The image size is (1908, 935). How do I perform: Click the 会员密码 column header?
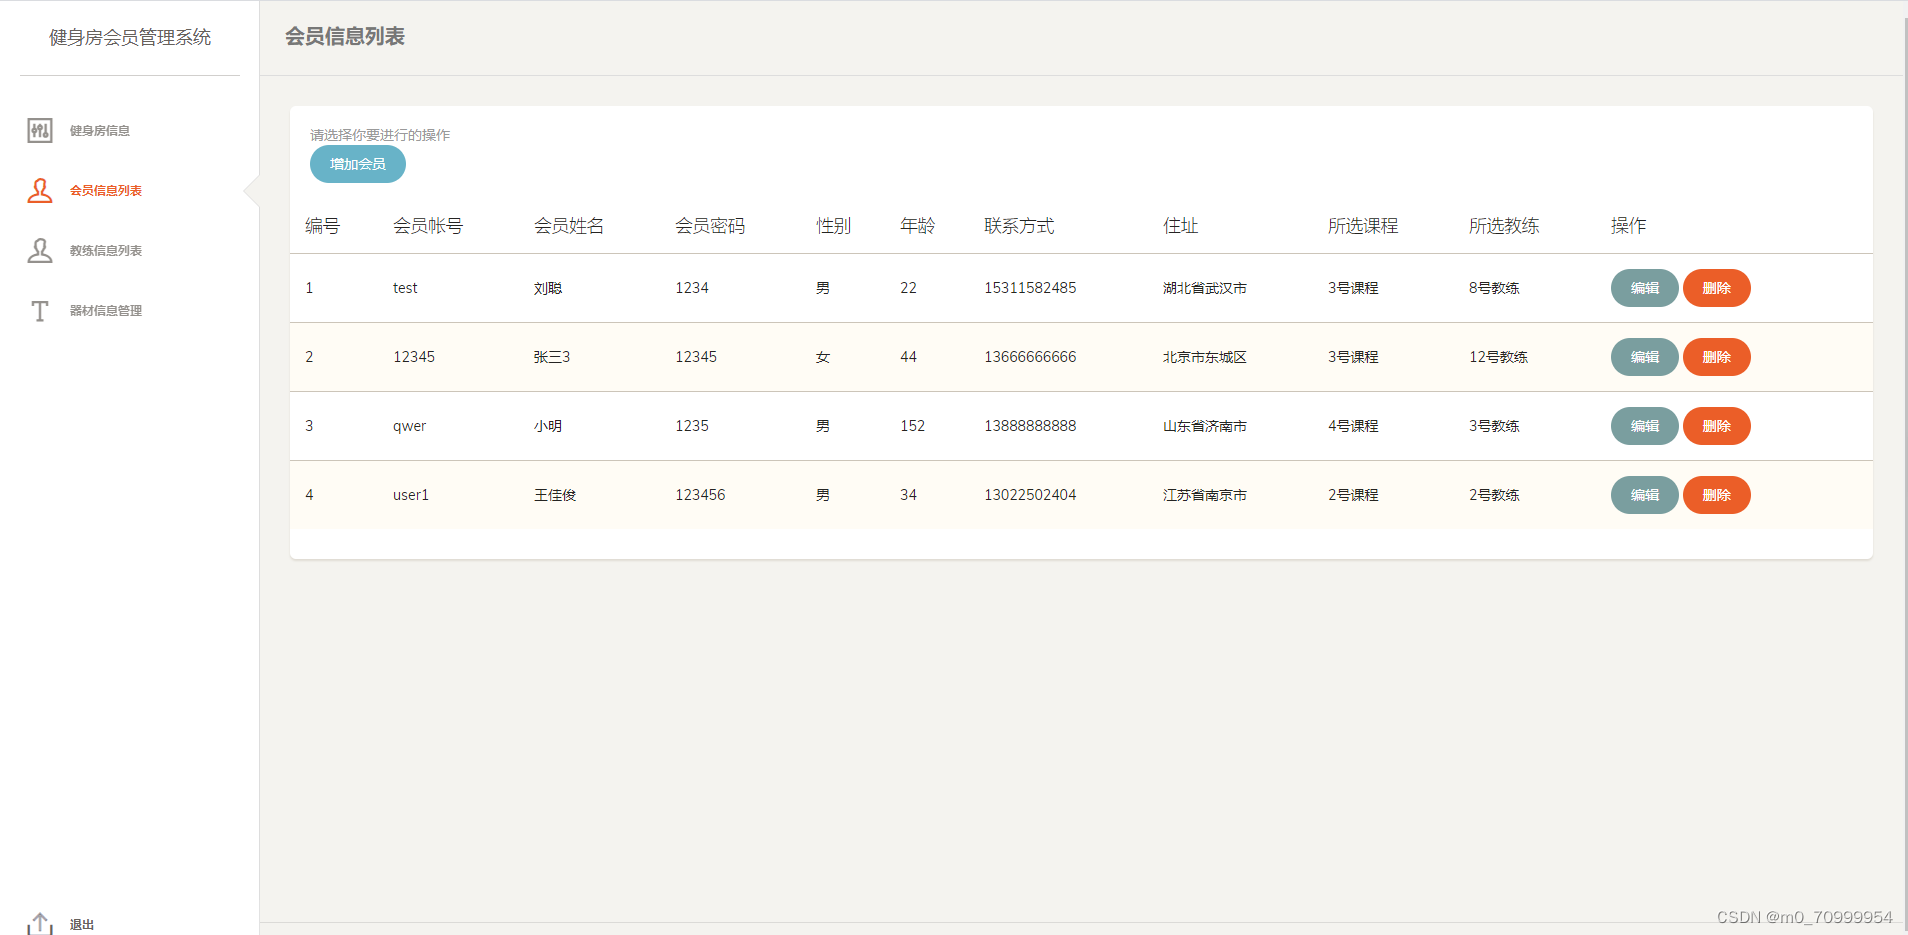710,226
